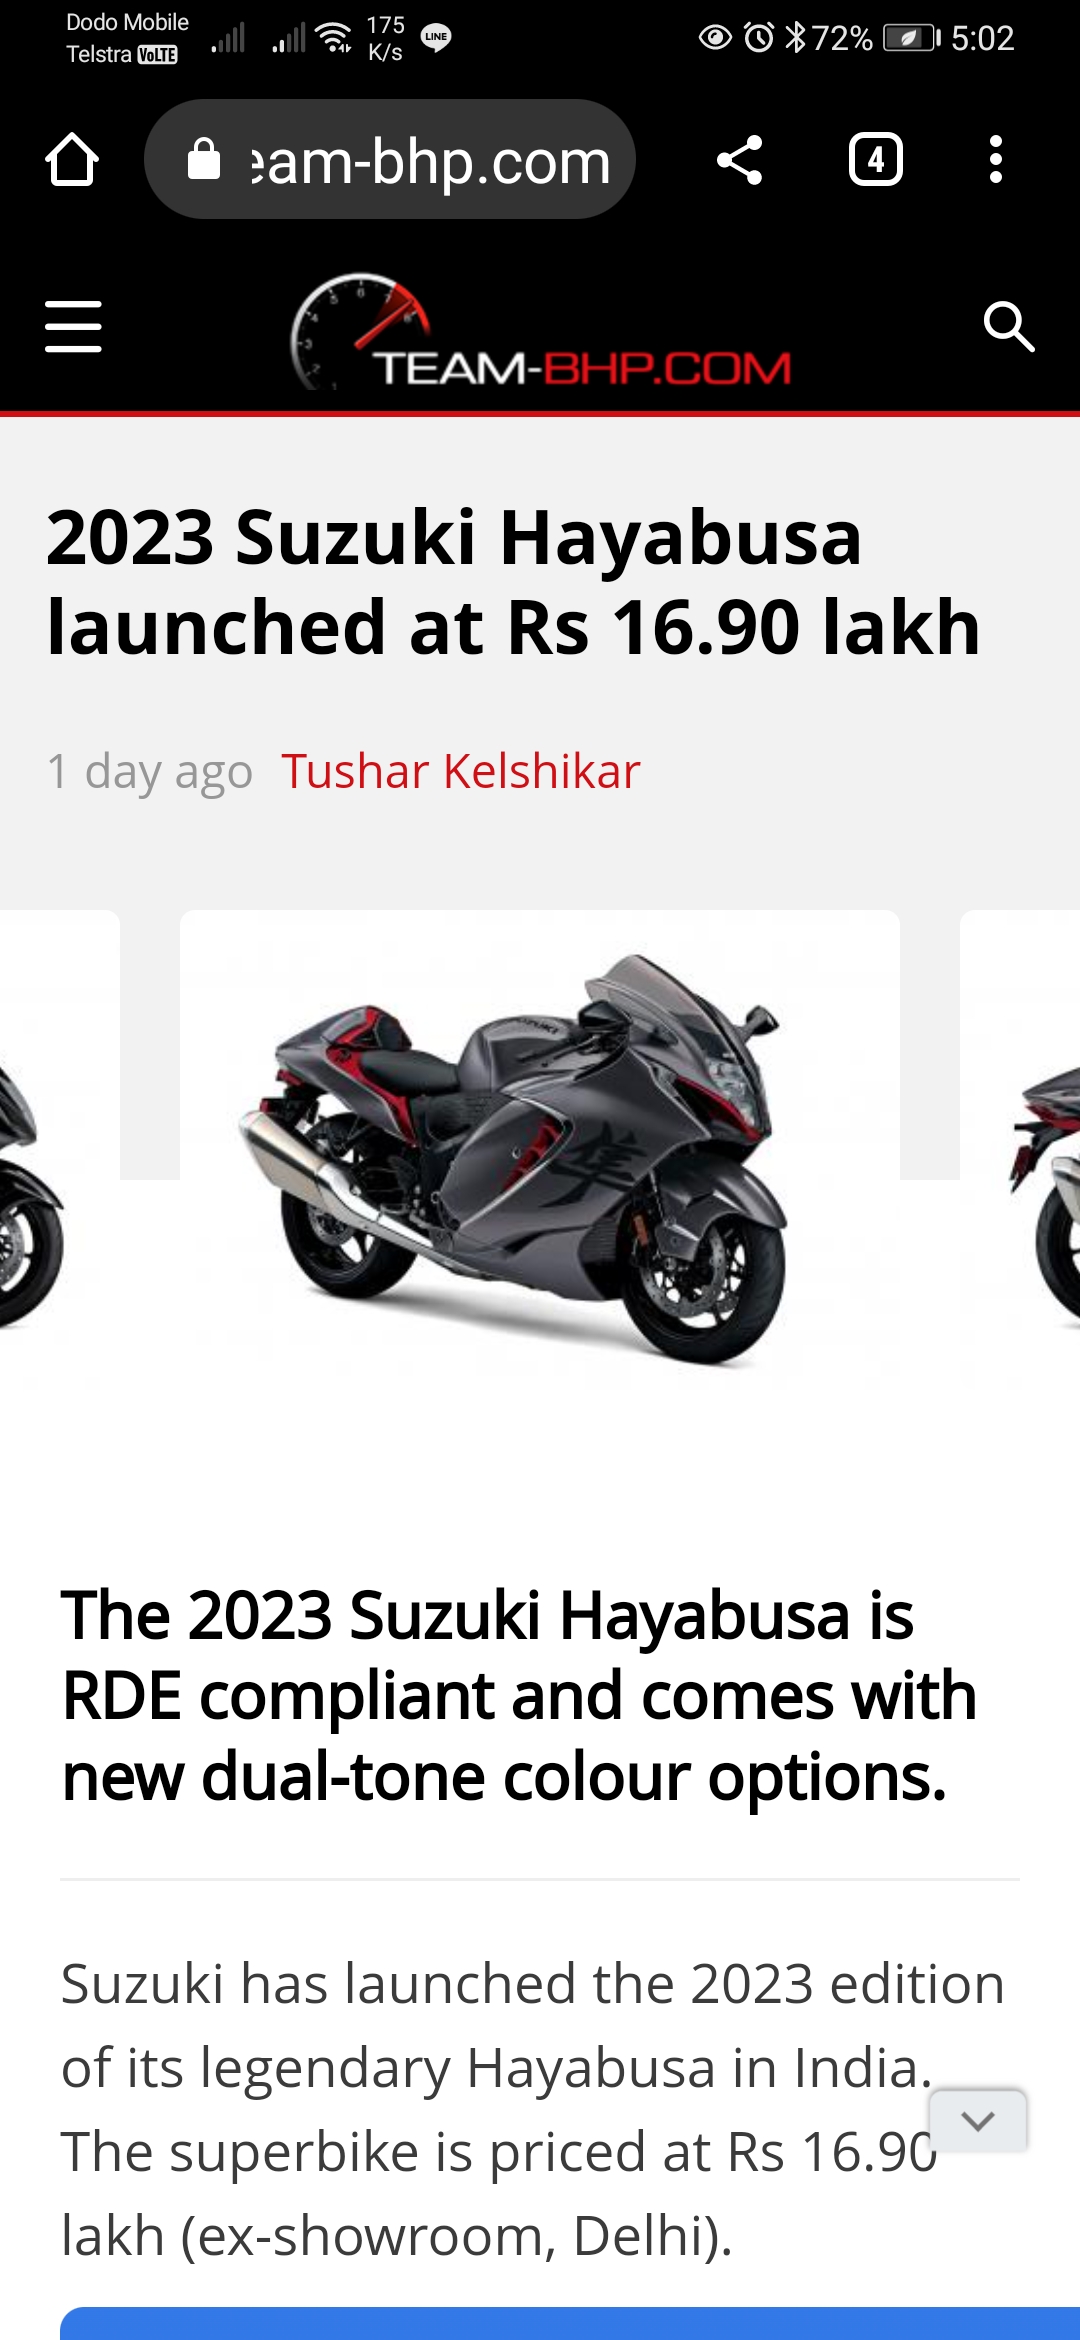
Task: Tap the Wi-Fi status icon
Action: point(333,37)
